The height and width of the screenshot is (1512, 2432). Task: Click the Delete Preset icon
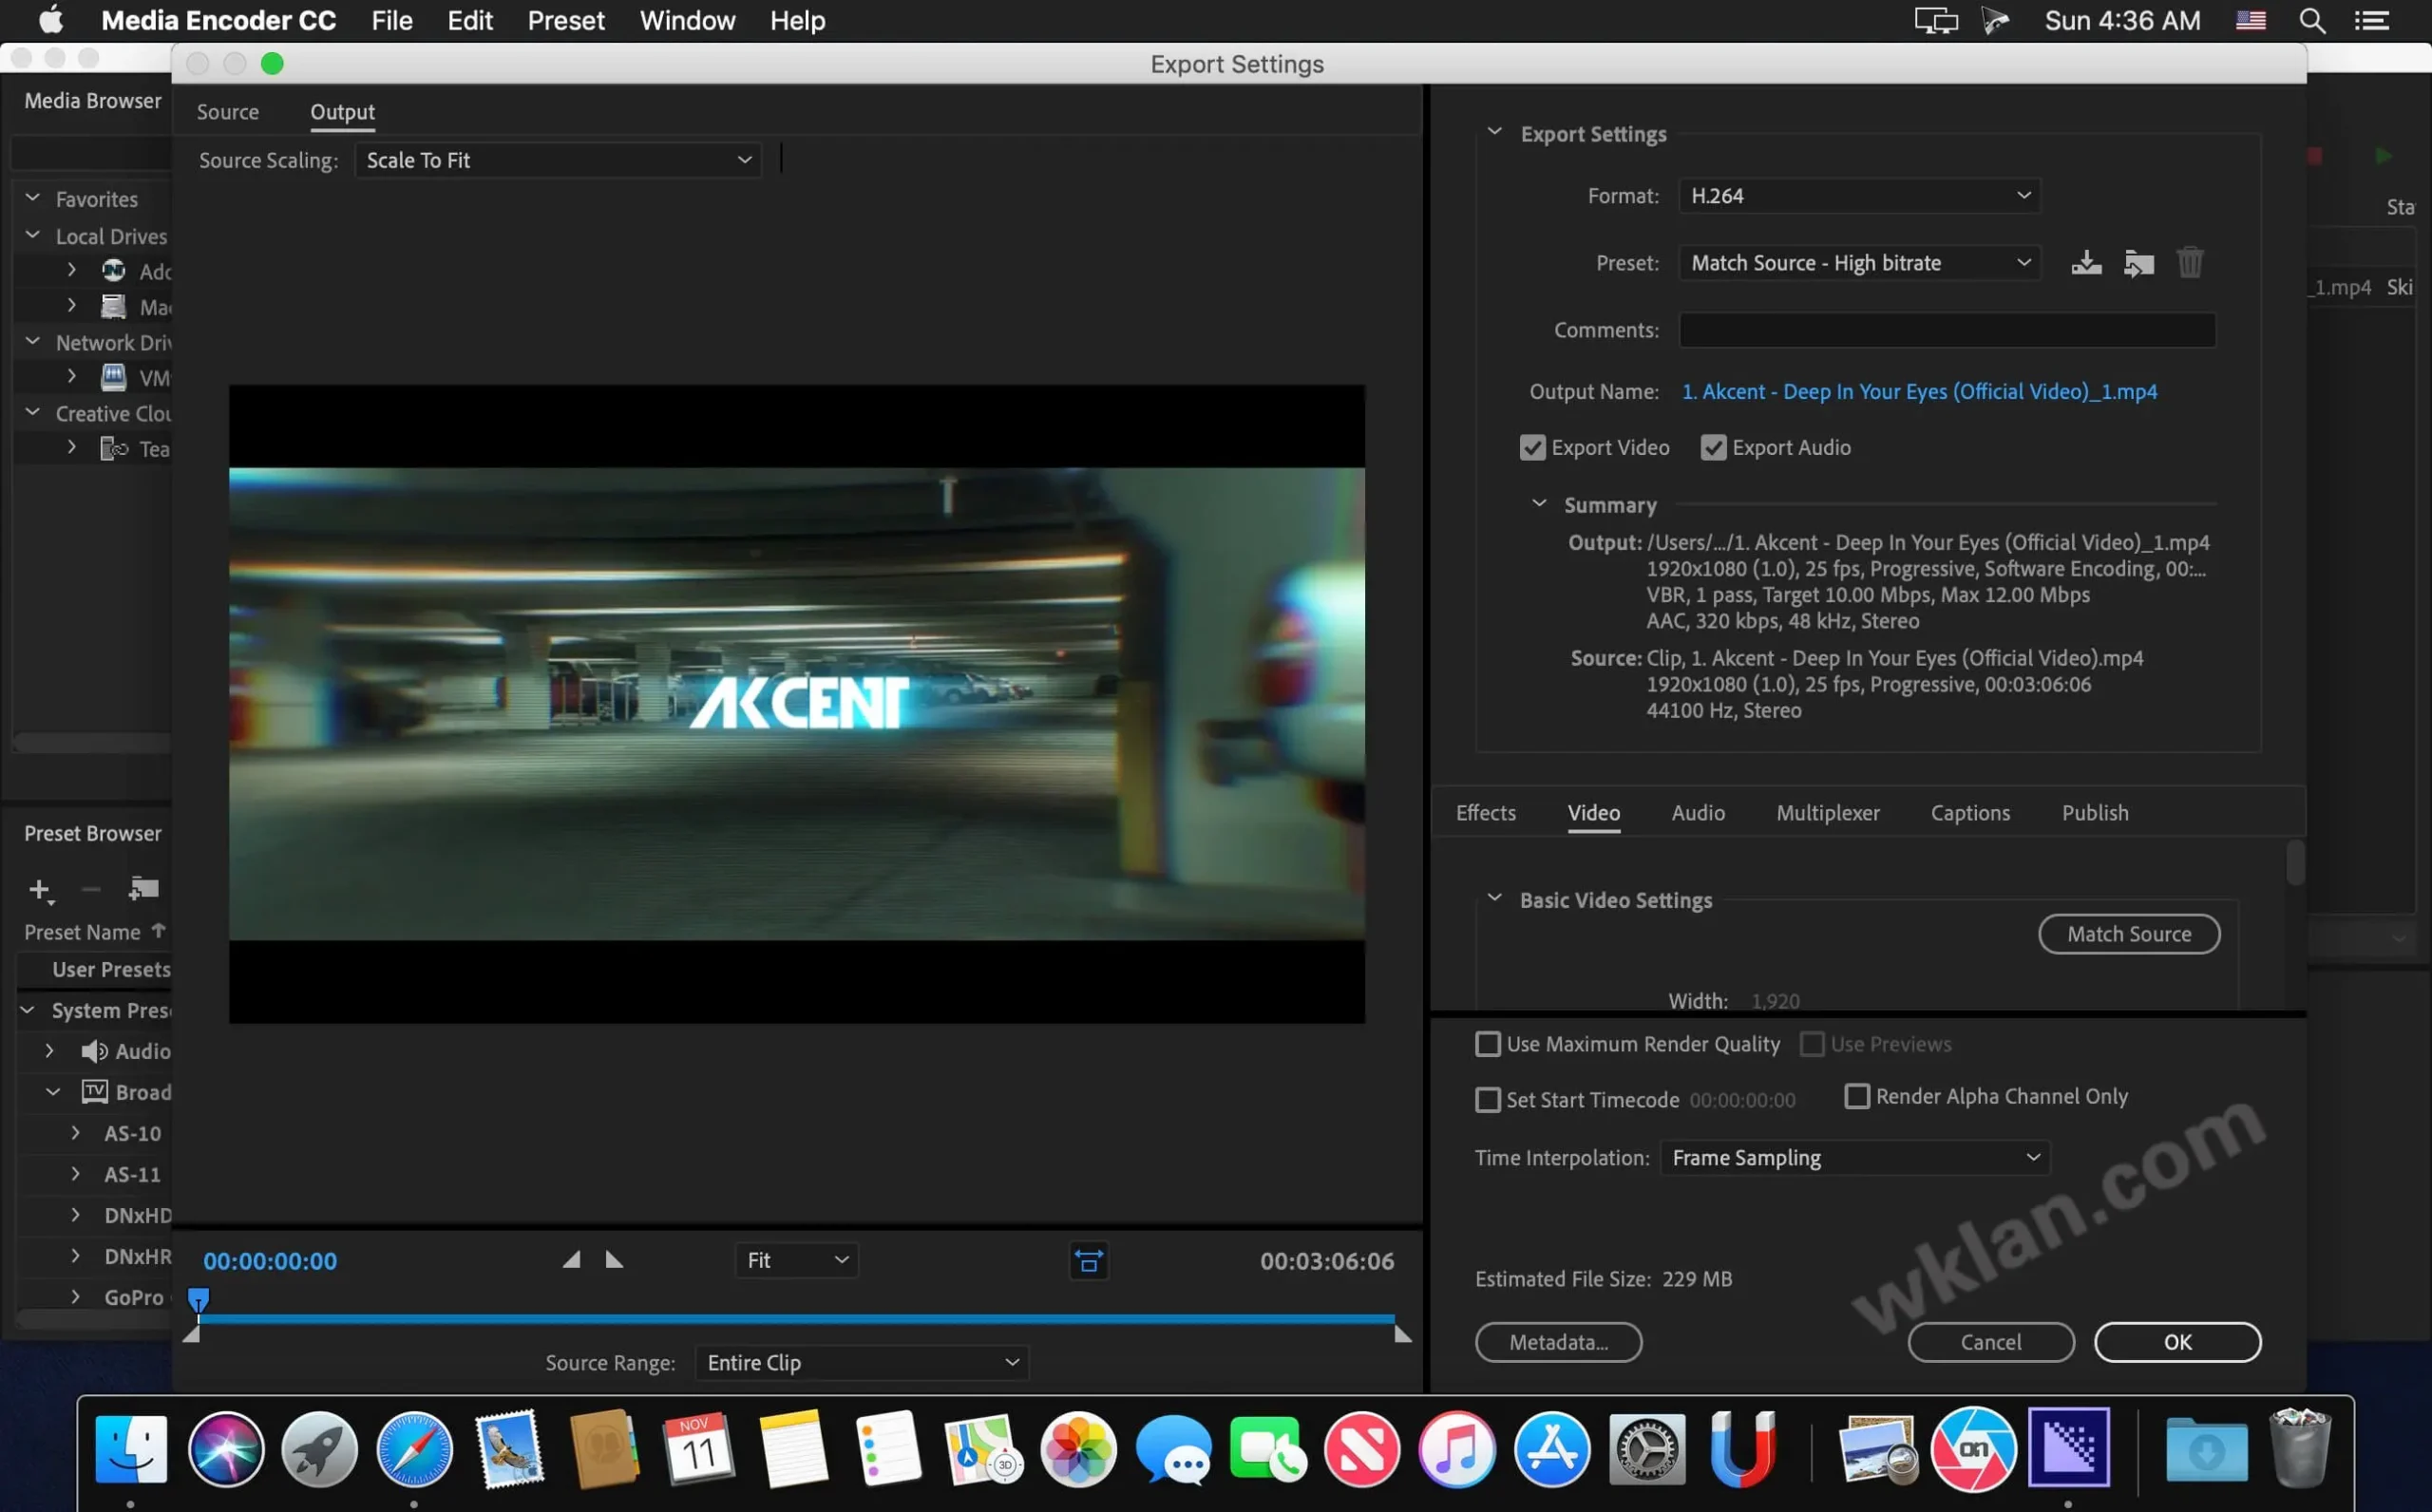[2190, 265]
